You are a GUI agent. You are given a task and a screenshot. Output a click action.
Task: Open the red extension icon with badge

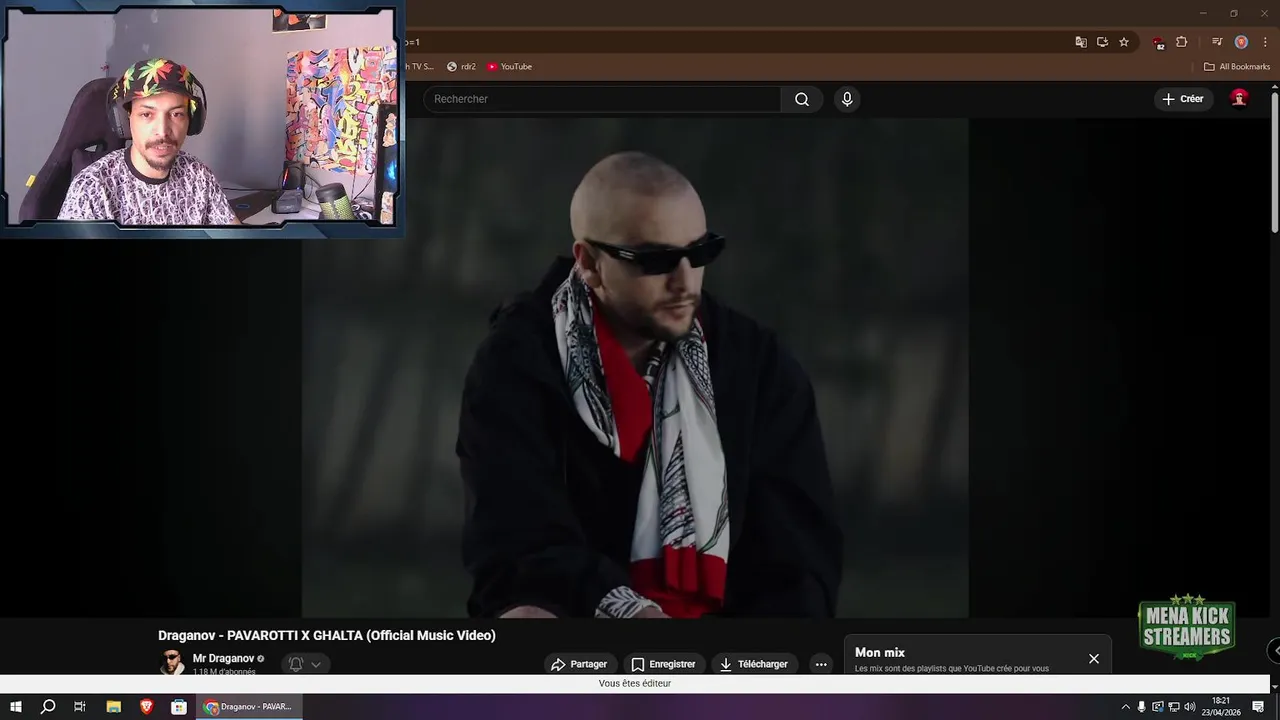(1158, 42)
